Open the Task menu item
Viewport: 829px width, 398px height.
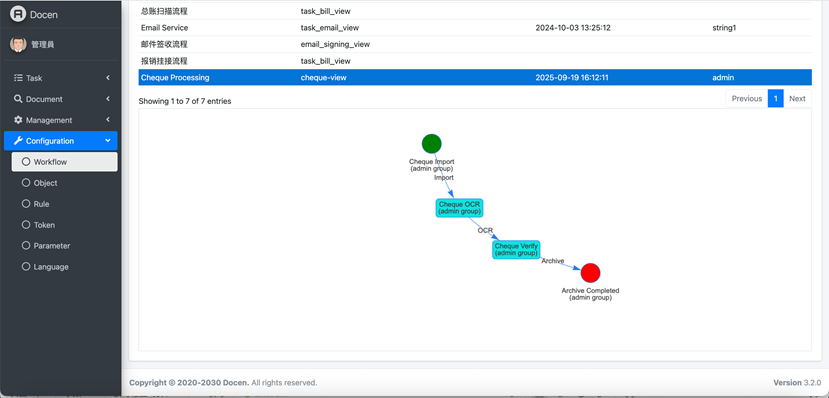61,78
